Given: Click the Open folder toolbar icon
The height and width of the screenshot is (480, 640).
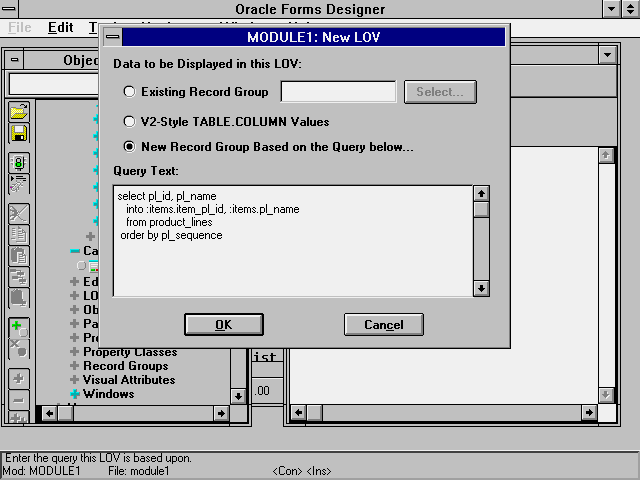Looking at the screenshot, I should (x=19, y=113).
